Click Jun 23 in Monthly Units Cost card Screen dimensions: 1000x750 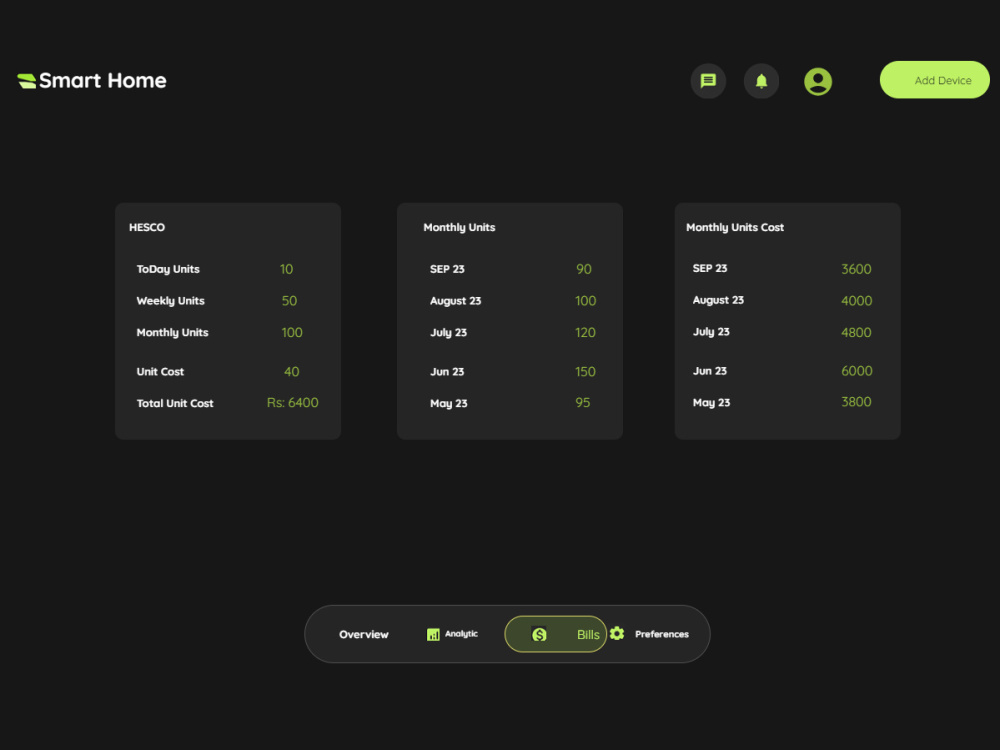710,371
